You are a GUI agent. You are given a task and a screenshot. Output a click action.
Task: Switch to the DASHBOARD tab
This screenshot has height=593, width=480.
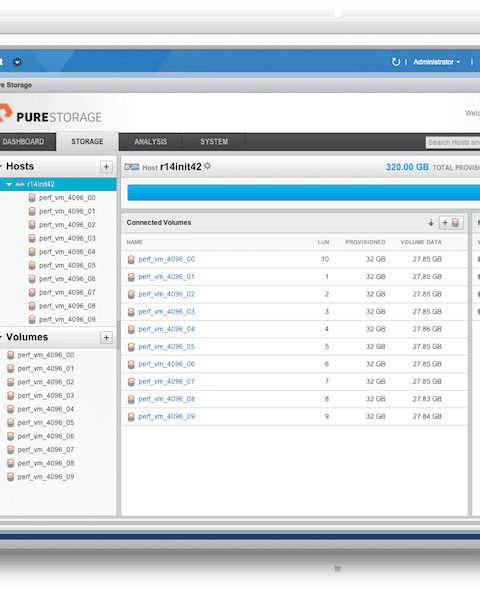23,141
